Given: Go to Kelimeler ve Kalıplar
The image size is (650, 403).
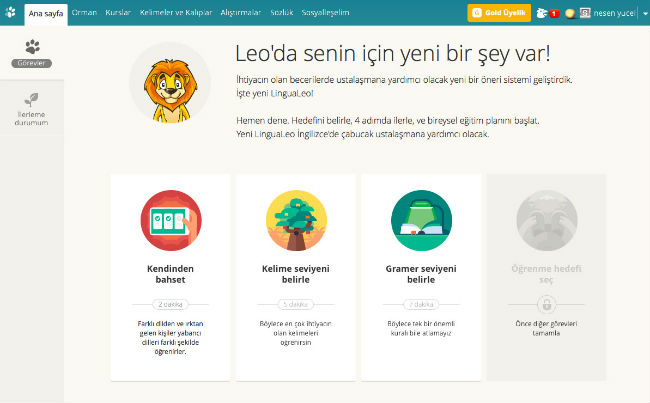Looking at the screenshot, I should click(175, 13).
